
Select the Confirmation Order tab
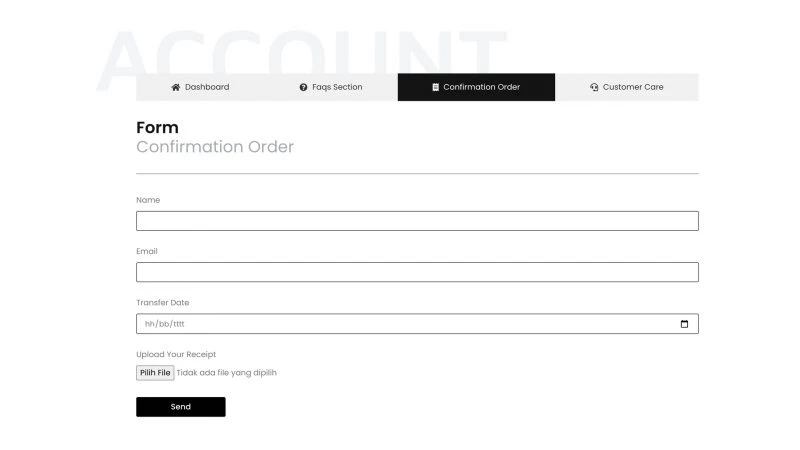(481, 87)
